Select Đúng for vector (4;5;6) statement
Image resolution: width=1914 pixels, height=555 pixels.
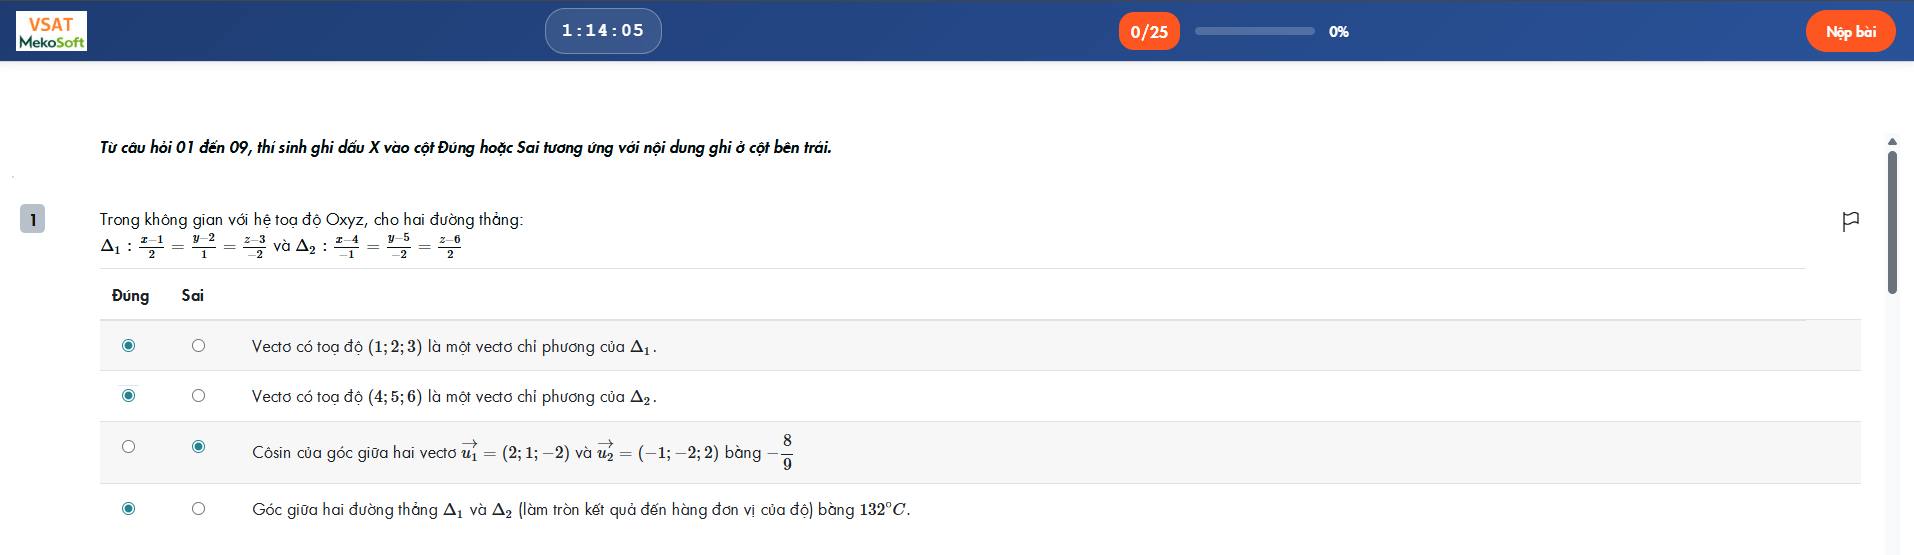[x=128, y=396]
